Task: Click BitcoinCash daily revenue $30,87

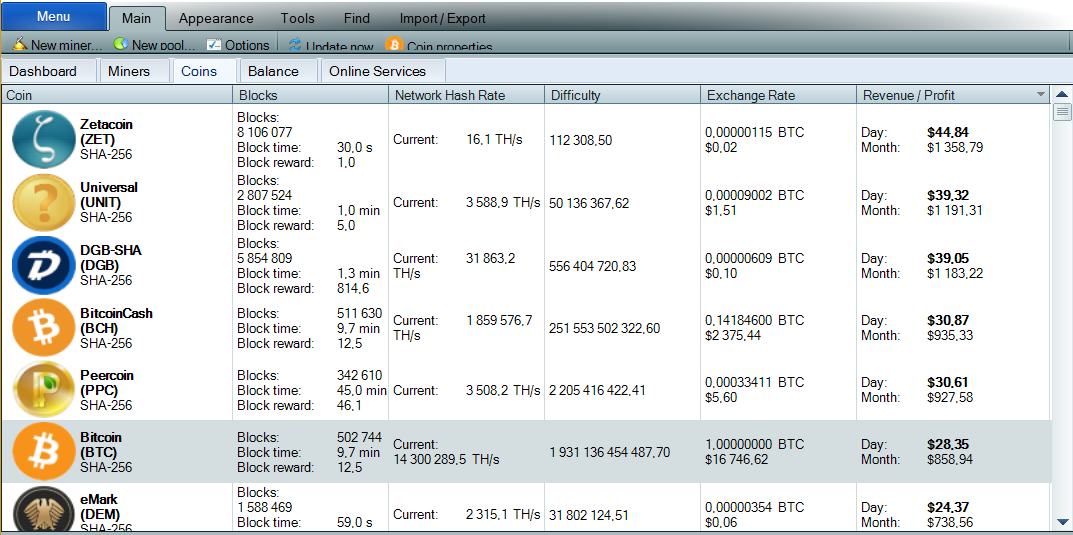Action: (x=948, y=320)
